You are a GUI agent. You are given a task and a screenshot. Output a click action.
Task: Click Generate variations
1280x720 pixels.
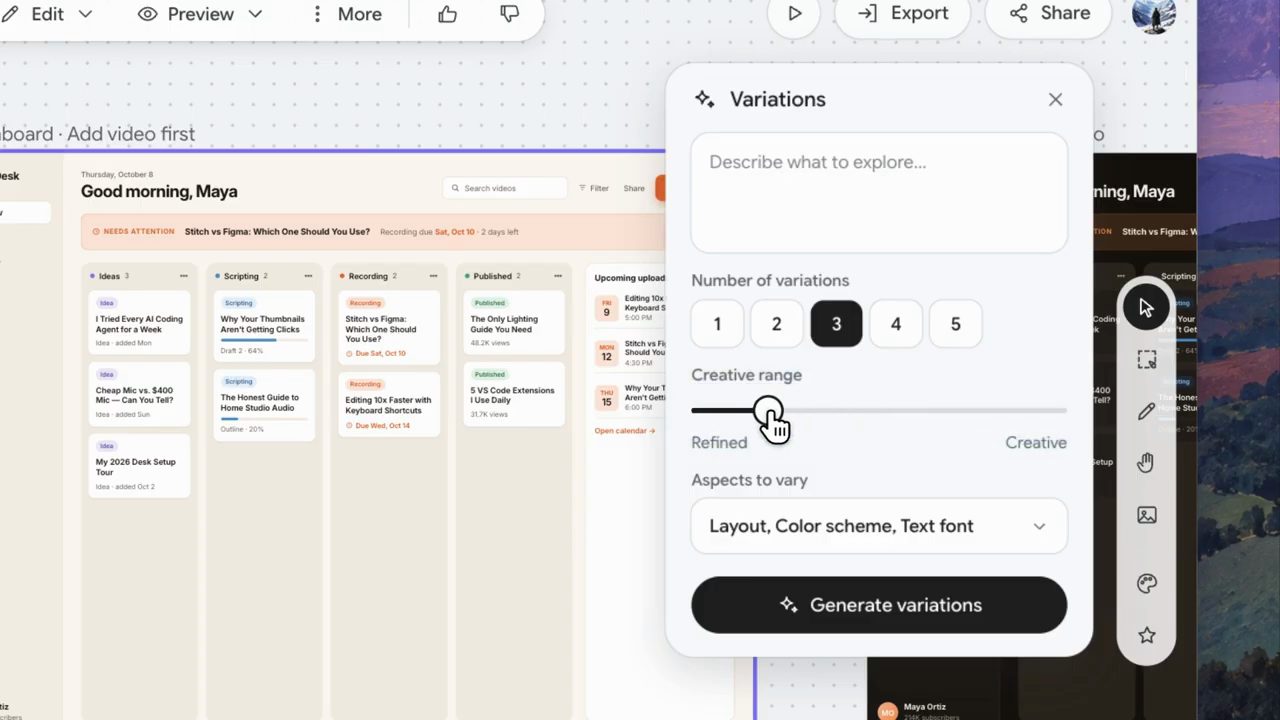tap(879, 605)
